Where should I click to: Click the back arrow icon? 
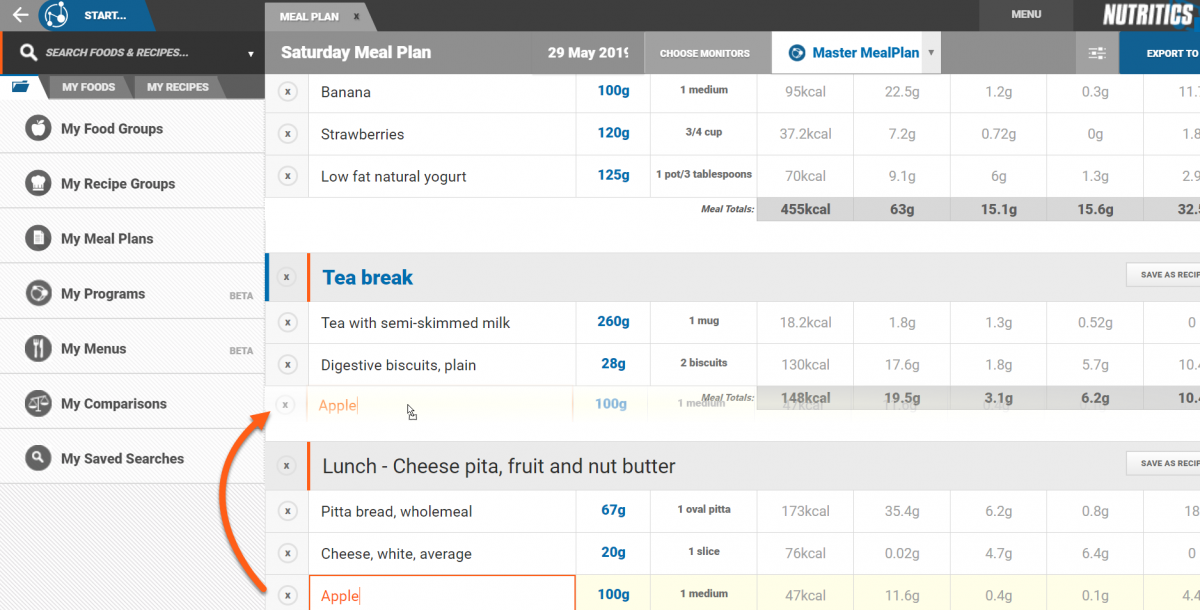tap(20, 15)
